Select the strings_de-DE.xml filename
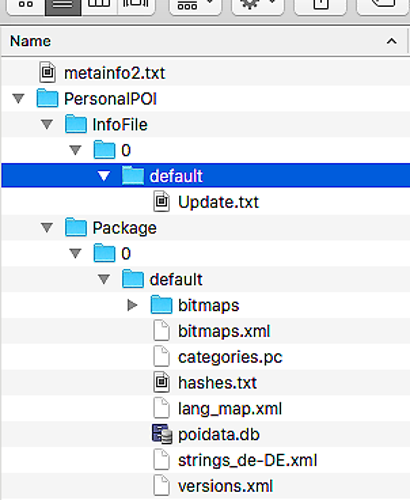 click(247, 461)
